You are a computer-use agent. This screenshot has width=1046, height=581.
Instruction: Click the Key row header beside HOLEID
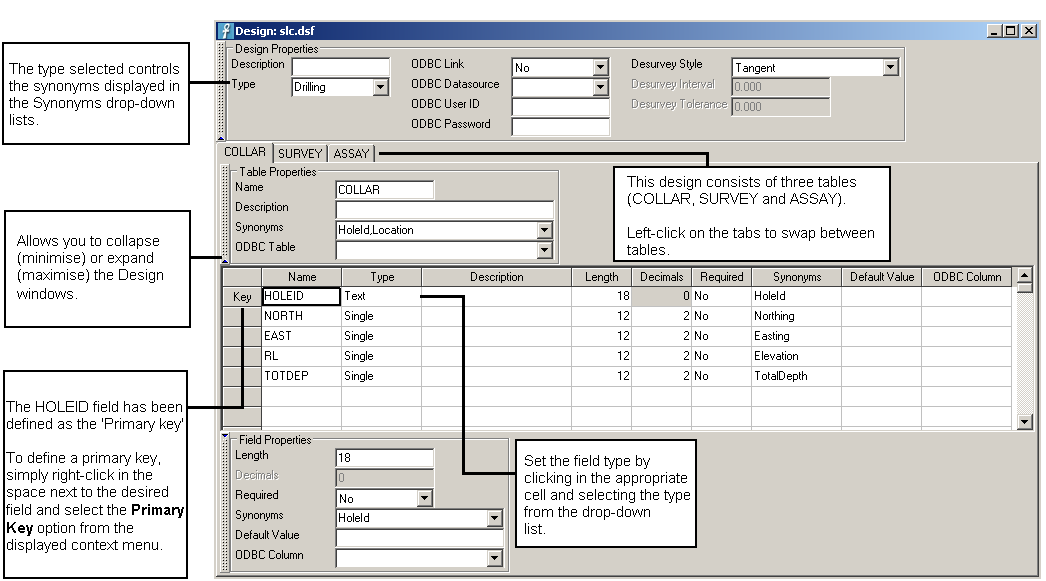tap(242, 297)
